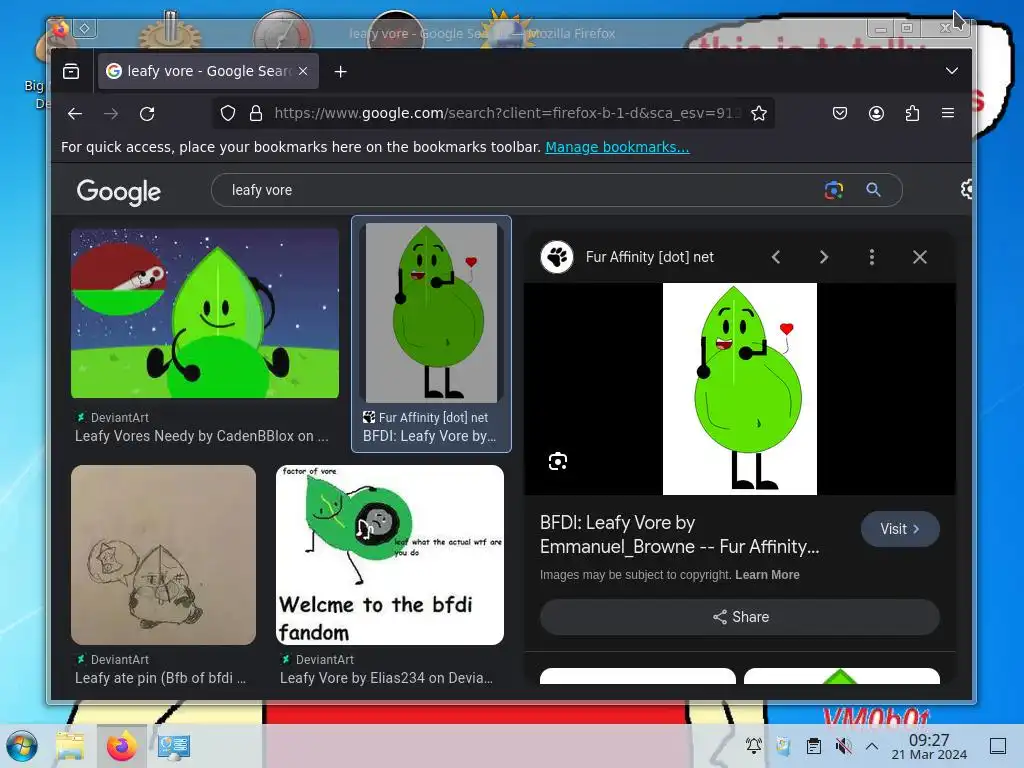1024x768 pixels.
Task: Open the Firefox account icon
Action: (x=876, y=114)
